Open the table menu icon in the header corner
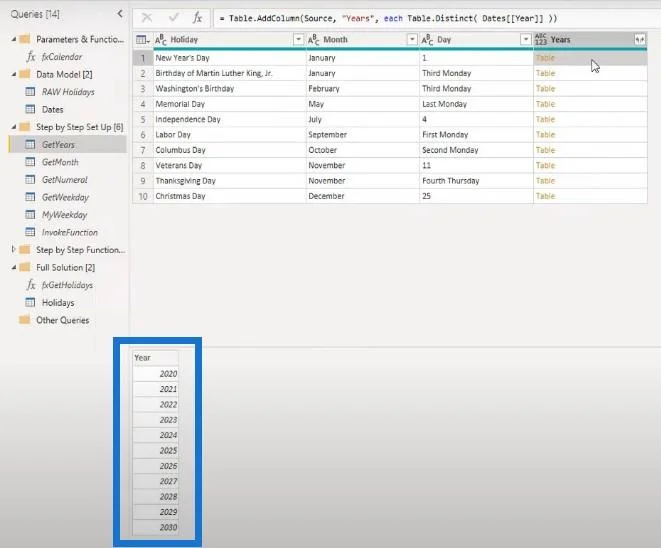Viewport: 661px width, 548px height. coord(142,40)
